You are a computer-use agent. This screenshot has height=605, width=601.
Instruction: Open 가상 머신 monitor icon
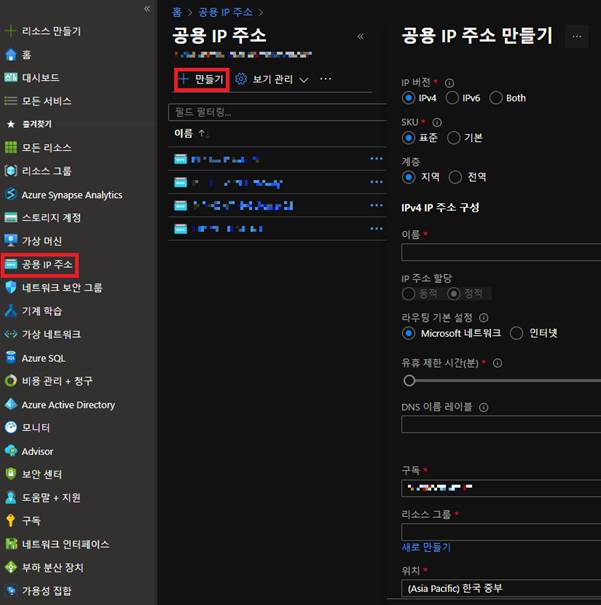coord(11,240)
